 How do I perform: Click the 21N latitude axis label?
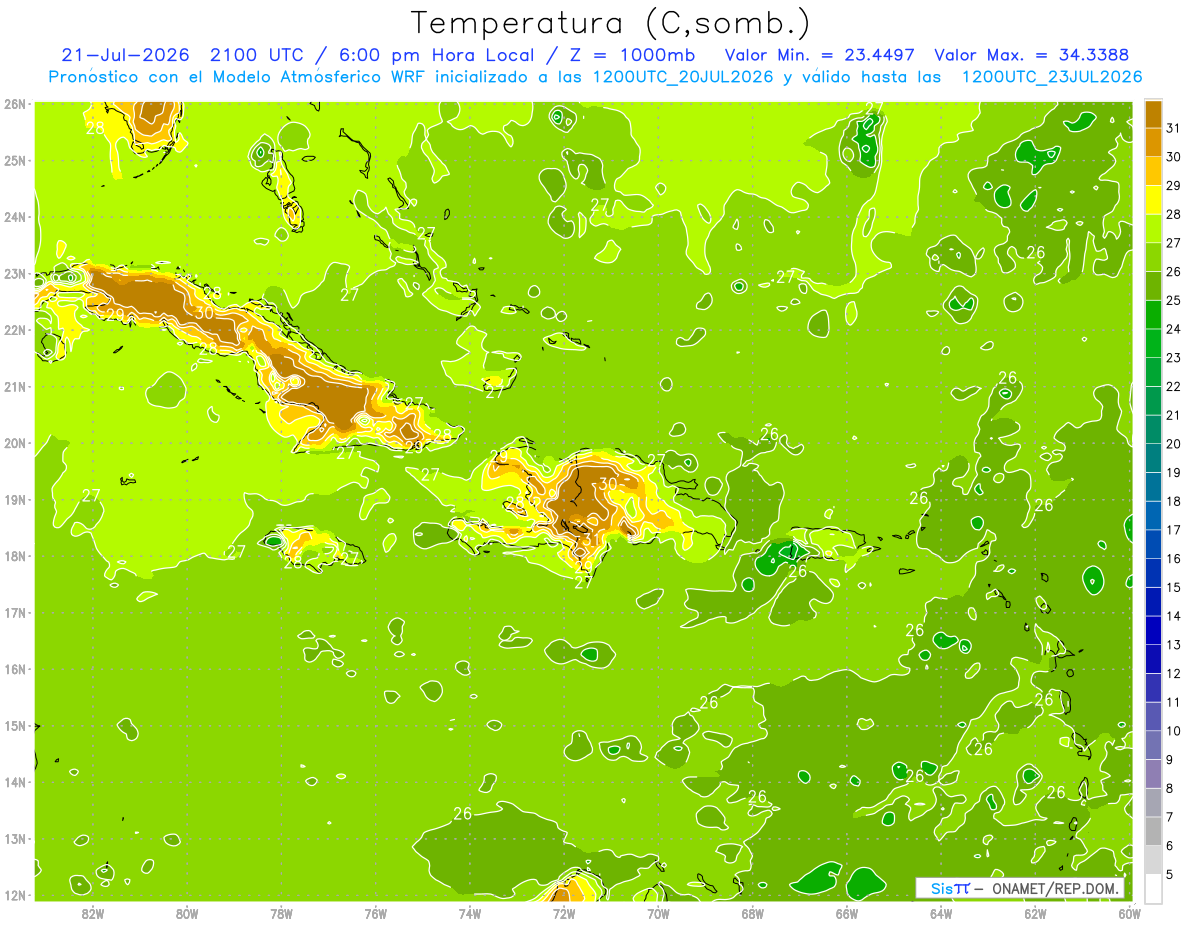(14, 386)
